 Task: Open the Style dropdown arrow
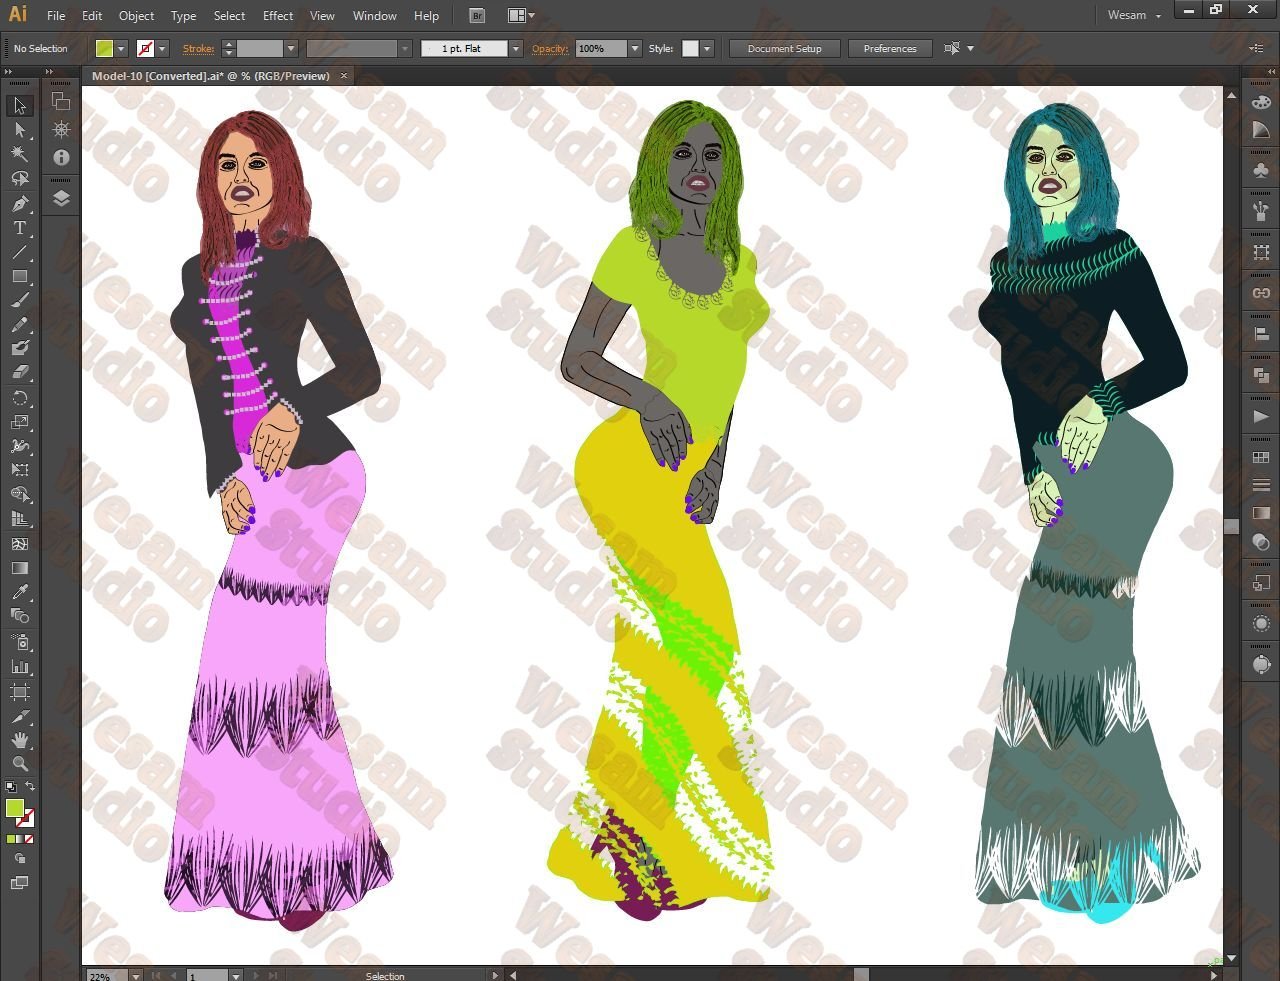tap(707, 48)
